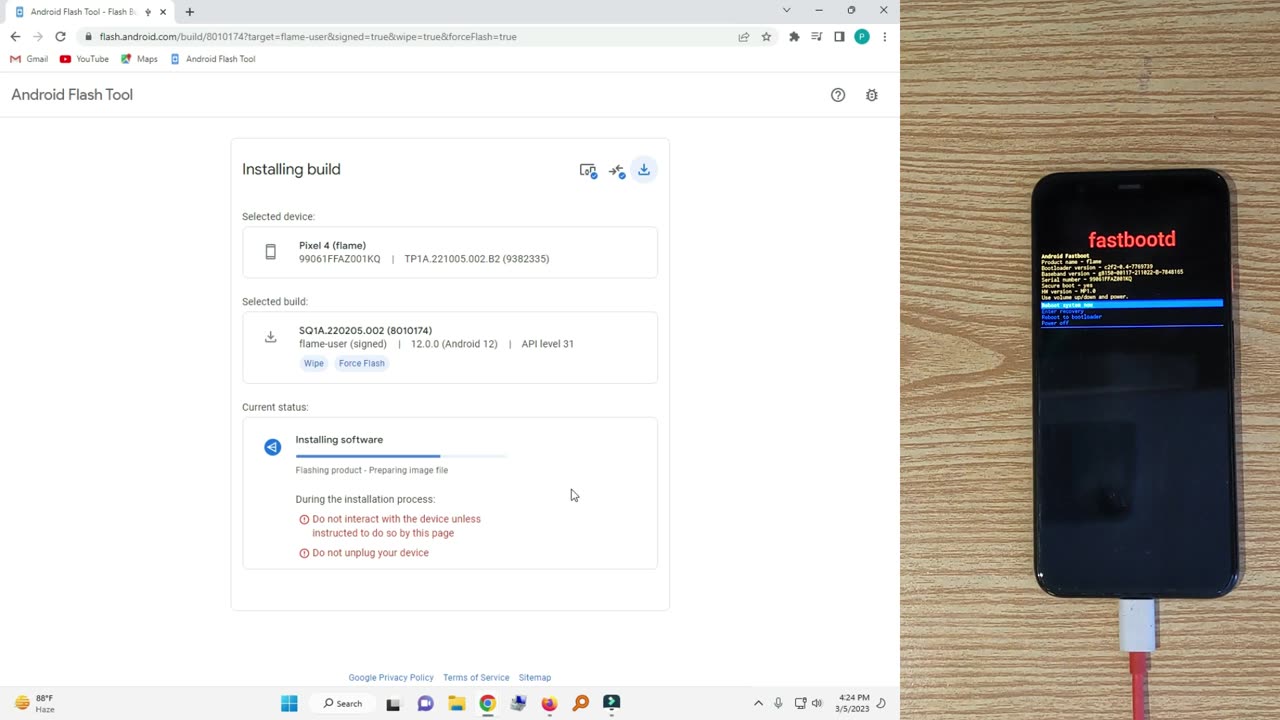Click the build selected step icon
The image size is (1280, 720).
616,170
